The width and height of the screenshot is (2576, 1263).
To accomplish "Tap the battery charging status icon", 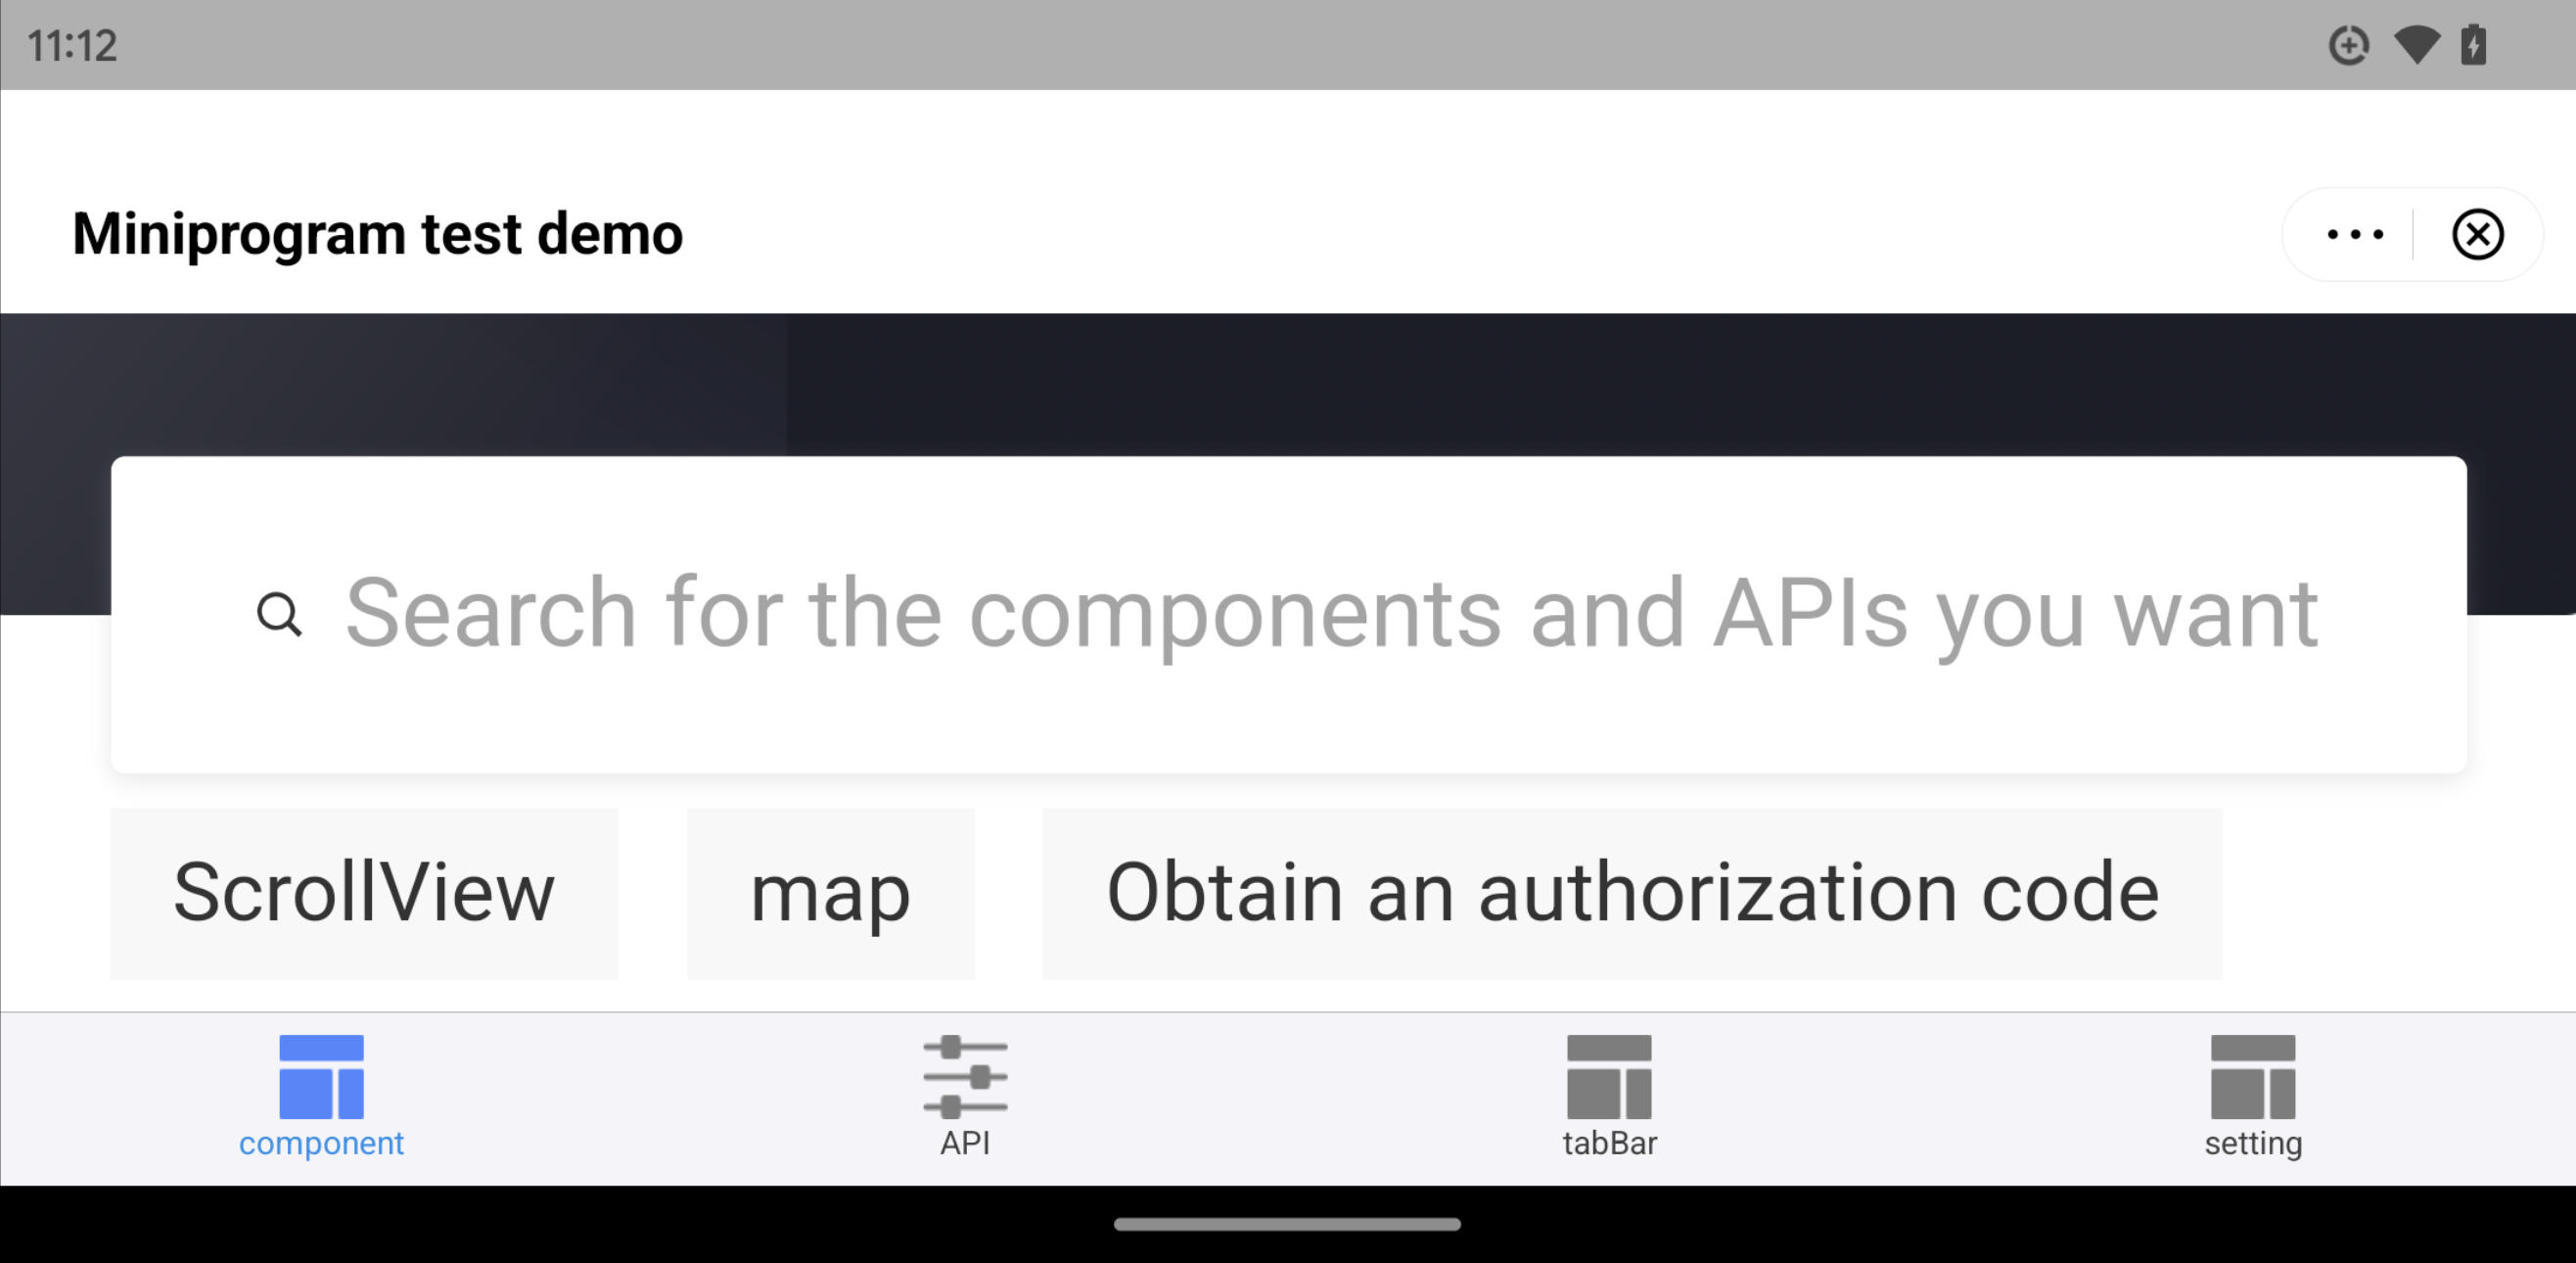I will pyautogui.click(x=2473, y=45).
